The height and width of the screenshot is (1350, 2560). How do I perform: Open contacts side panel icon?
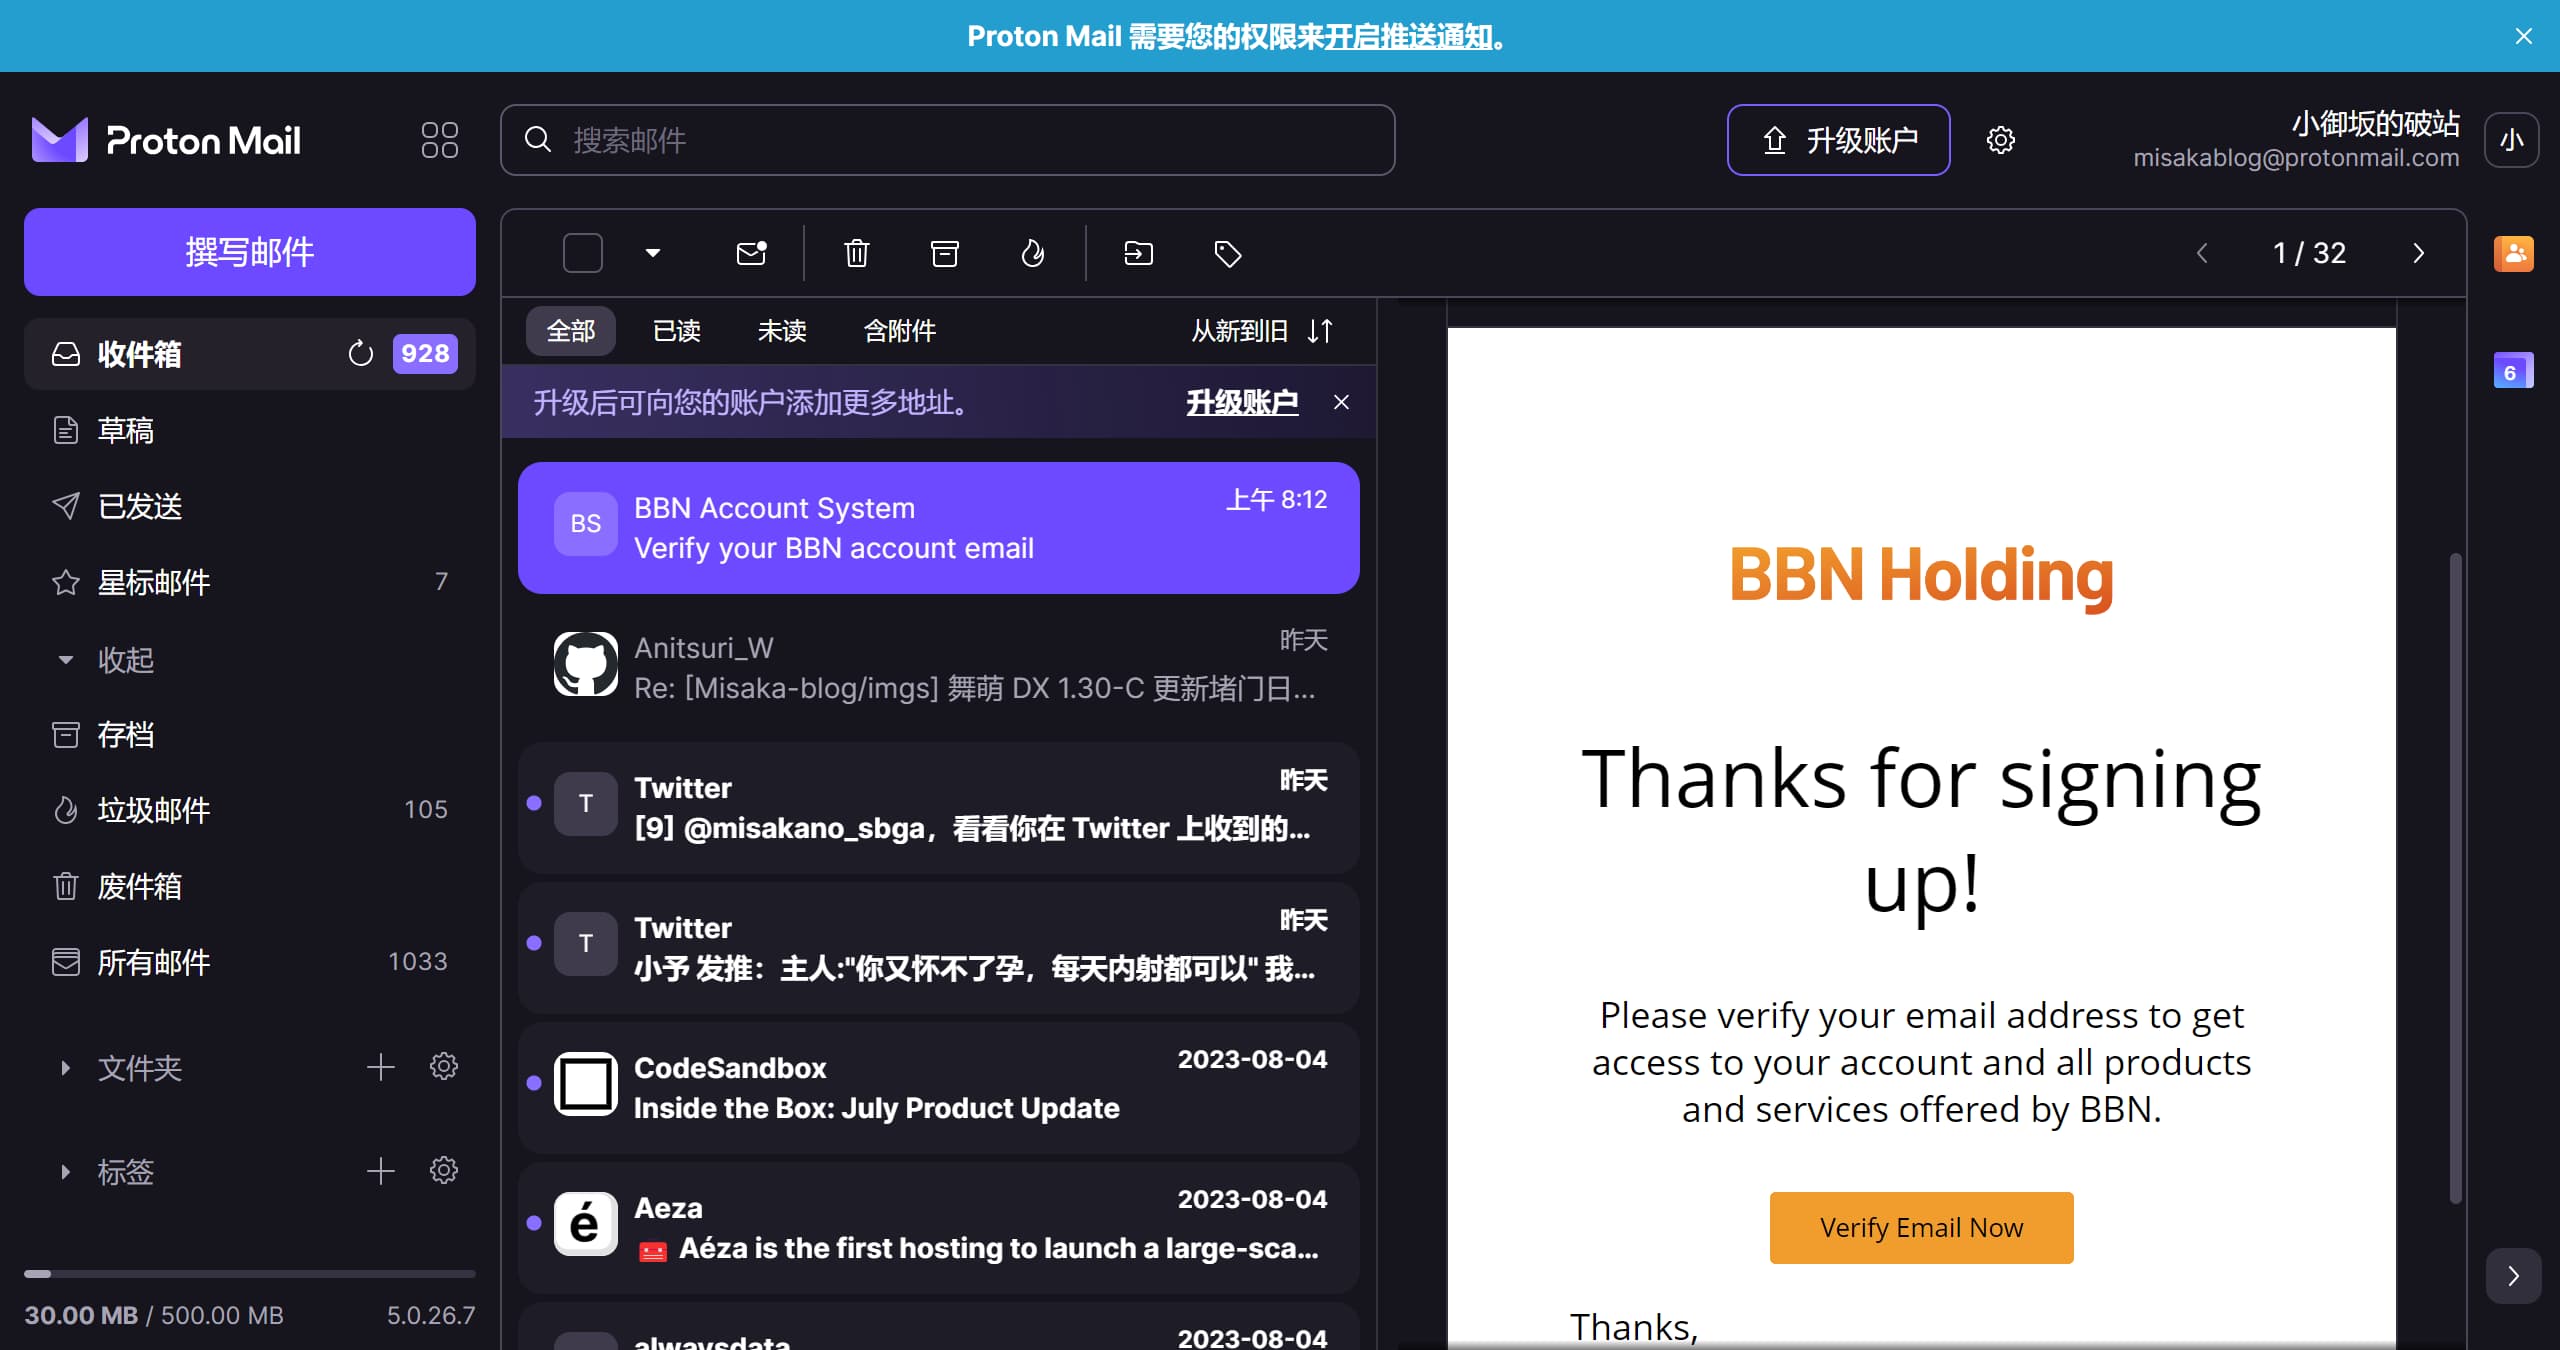coord(2512,253)
